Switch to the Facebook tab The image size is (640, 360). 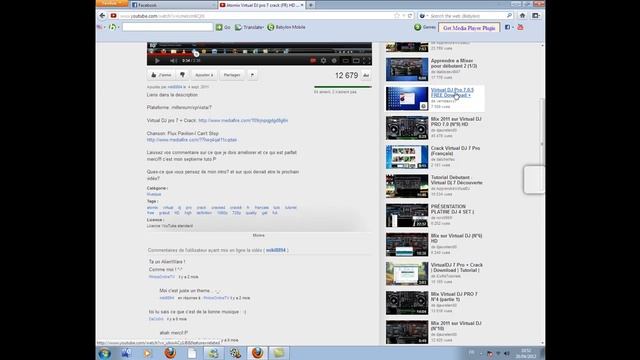173,5
